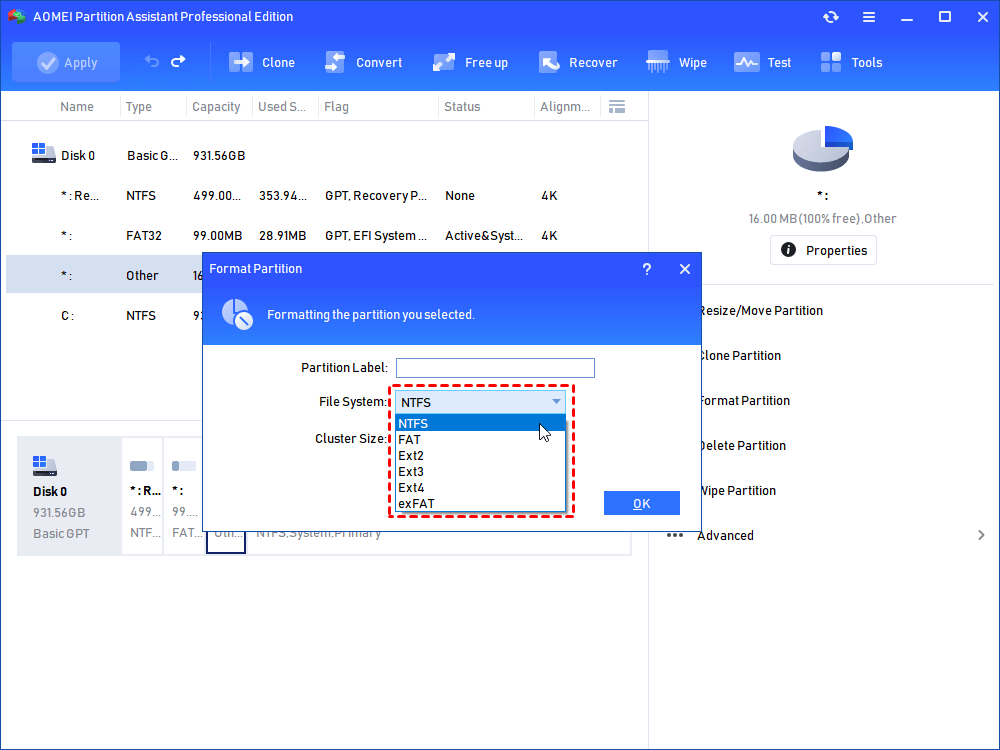
Task: Pick FAT from the file system options
Action: 409,440
